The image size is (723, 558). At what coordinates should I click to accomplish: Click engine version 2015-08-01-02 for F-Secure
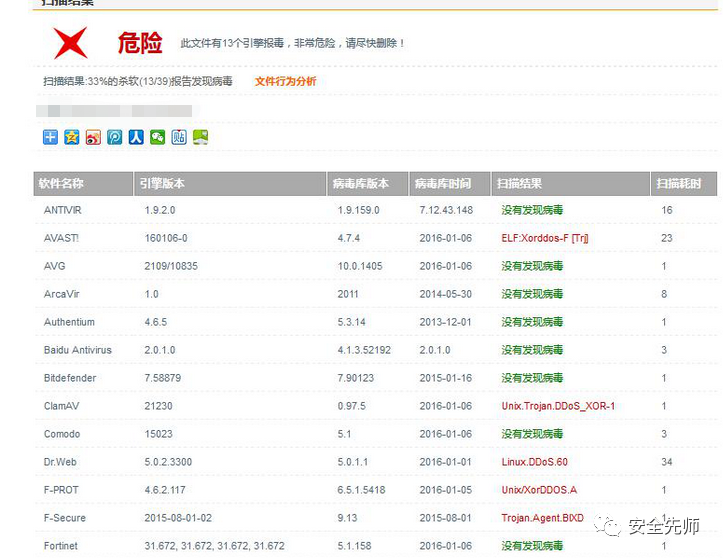(178, 518)
